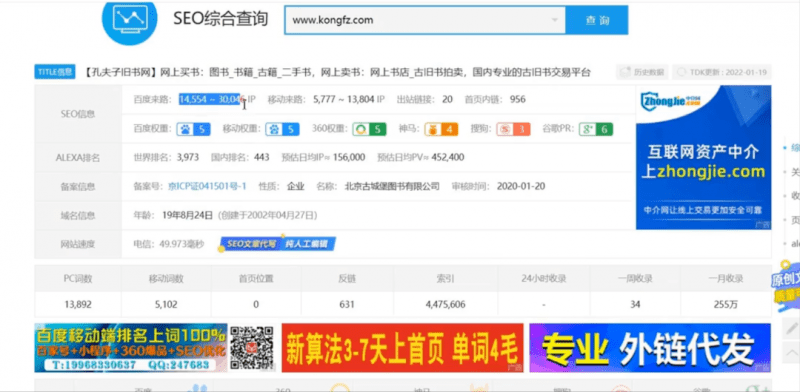
Task: Click the page title text 孔夫子旧书网
Action: click(120, 72)
